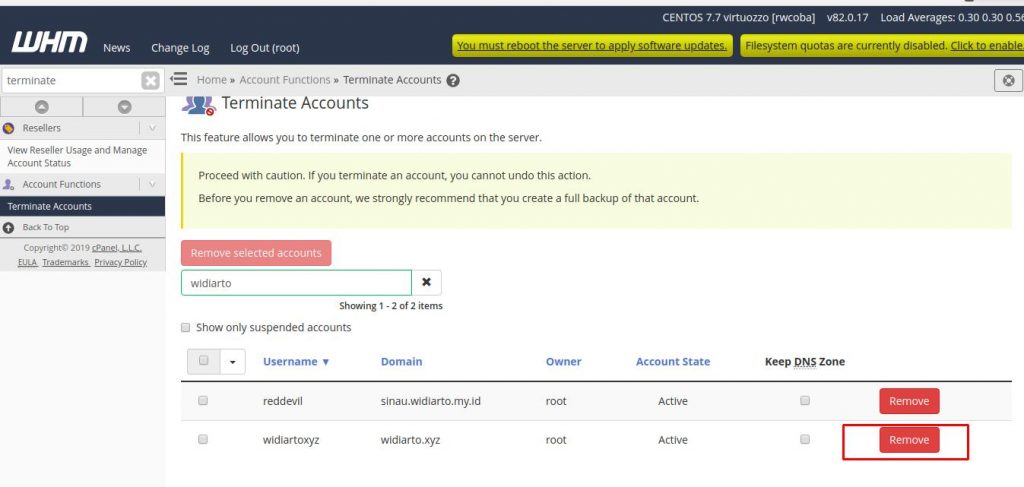Remove the widiartoxyz account
The width and height of the screenshot is (1024, 487).
[909, 440]
